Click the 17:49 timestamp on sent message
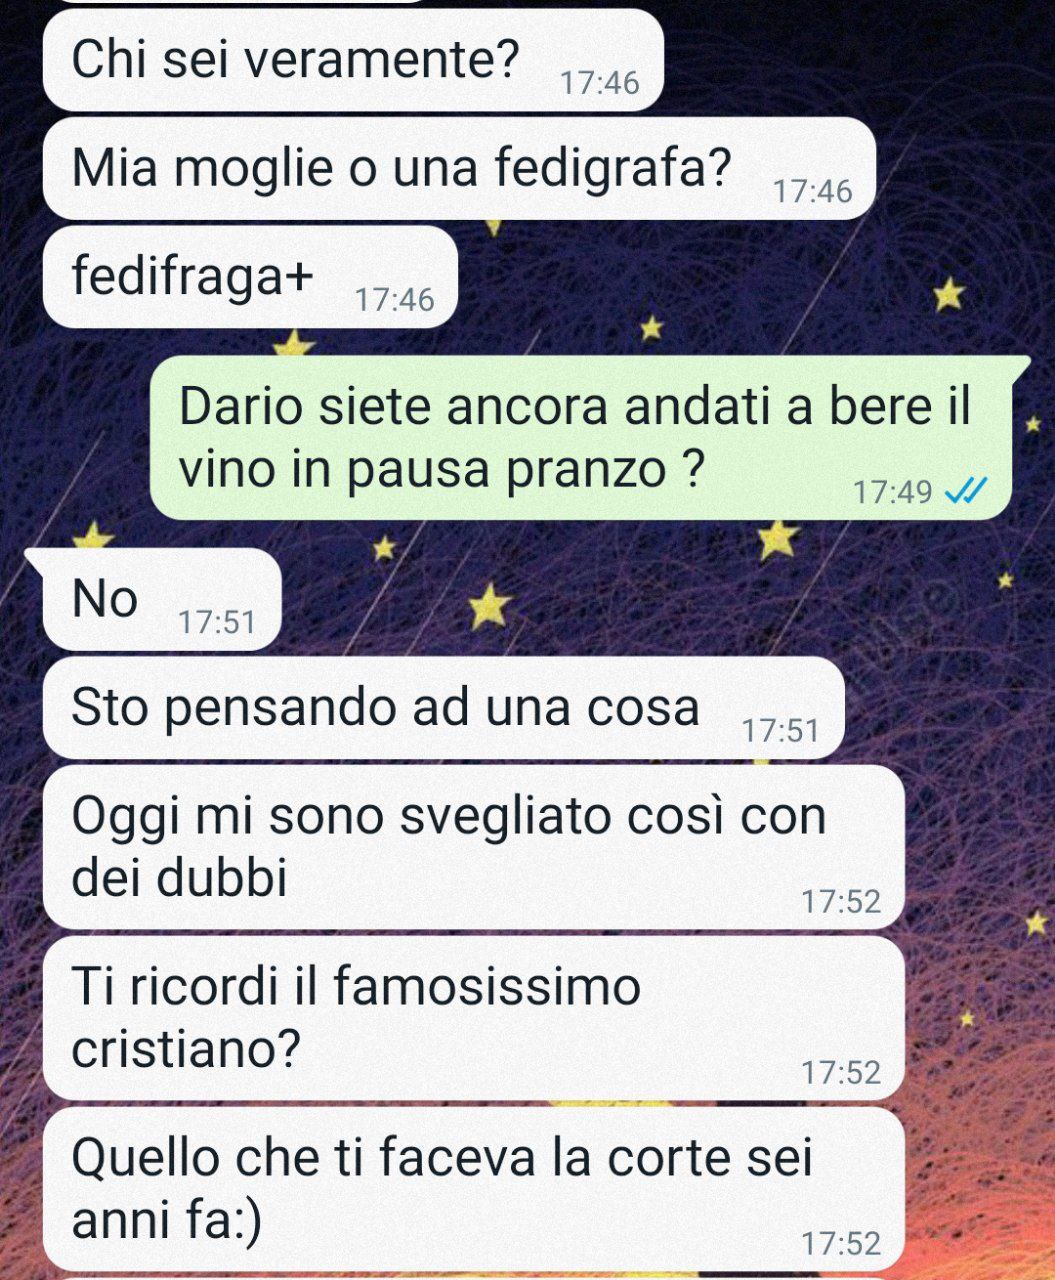The width and height of the screenshot is (1055, 1280). pyautogui.click(x=892, y=492)
